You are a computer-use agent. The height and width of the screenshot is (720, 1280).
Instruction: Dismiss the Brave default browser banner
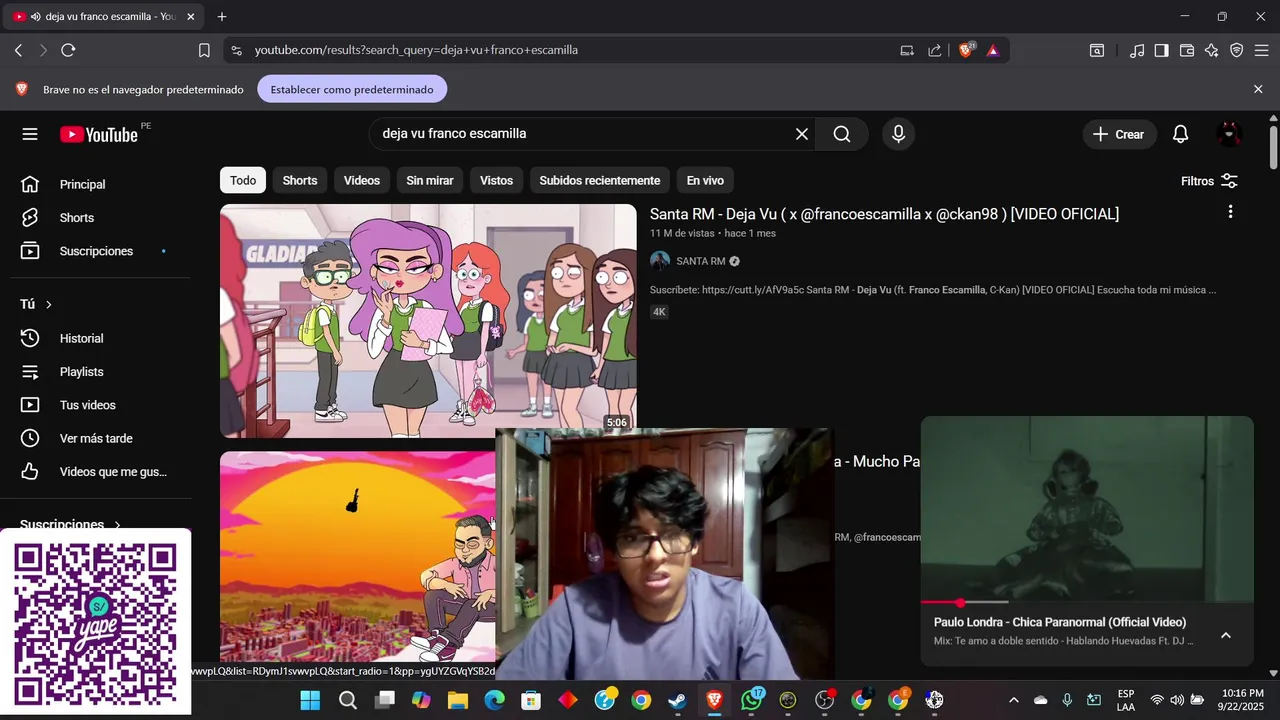1258,89
